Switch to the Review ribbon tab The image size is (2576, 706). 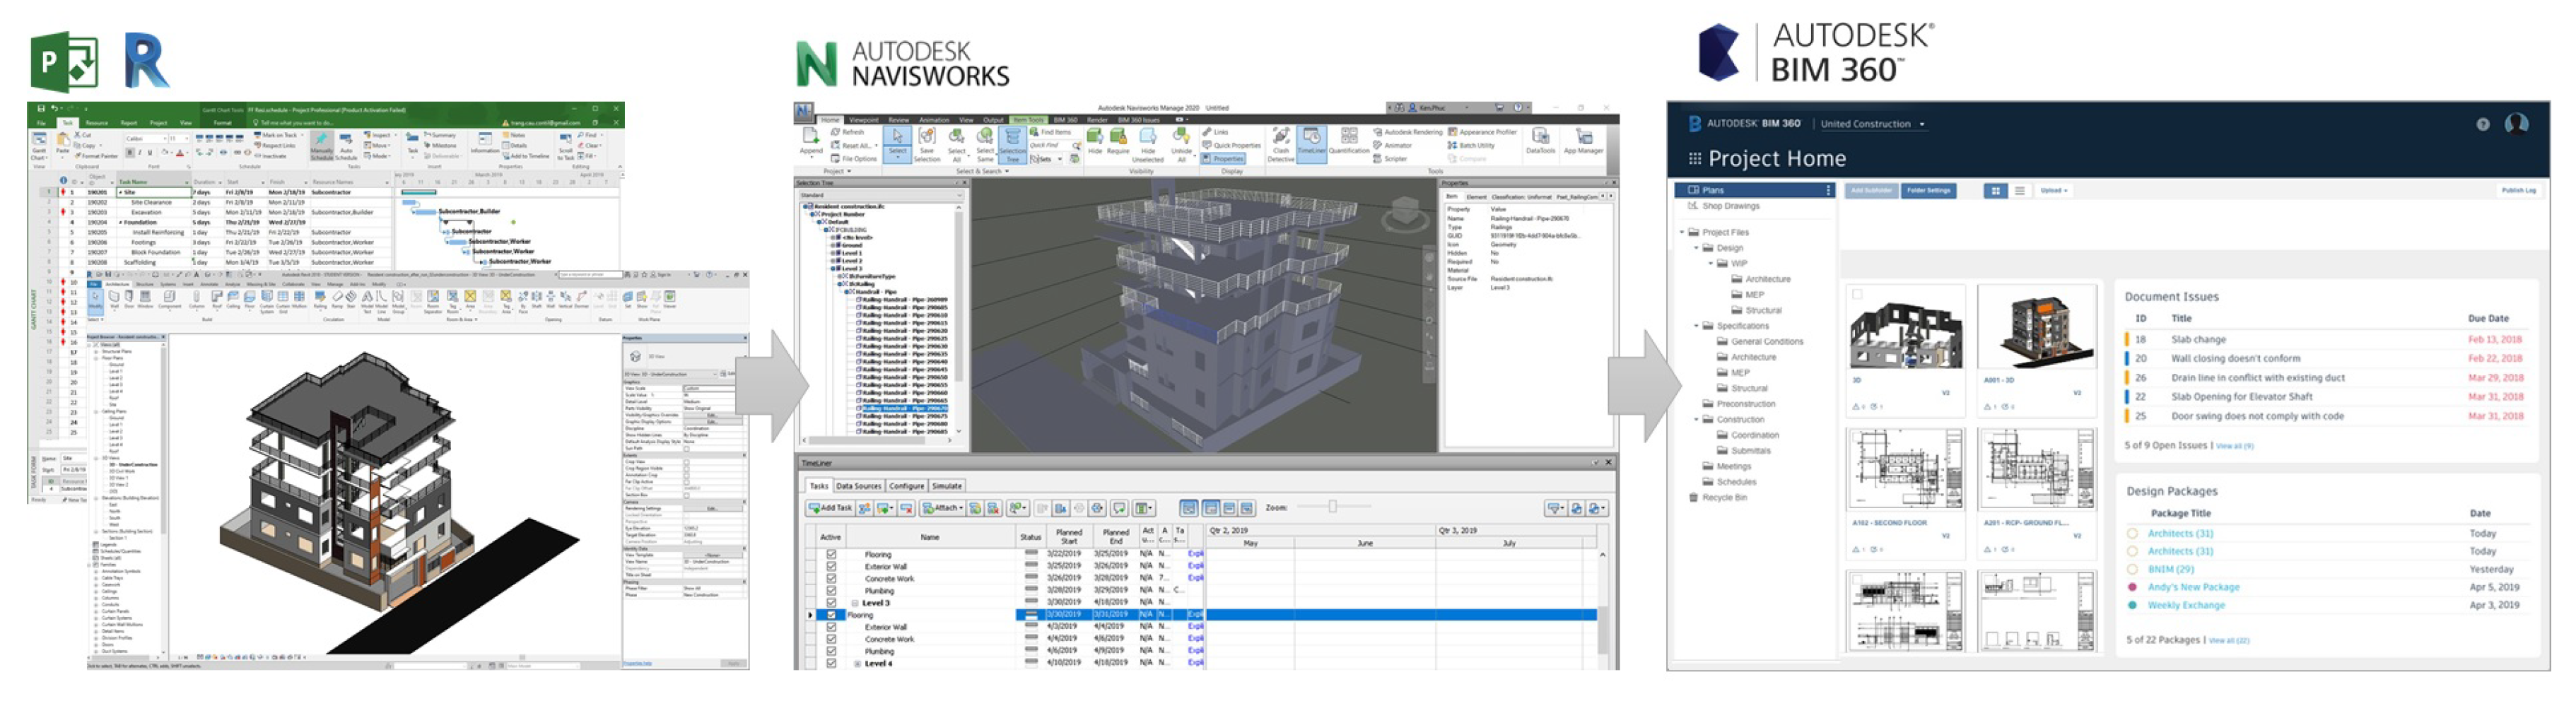tap(899, 120)
